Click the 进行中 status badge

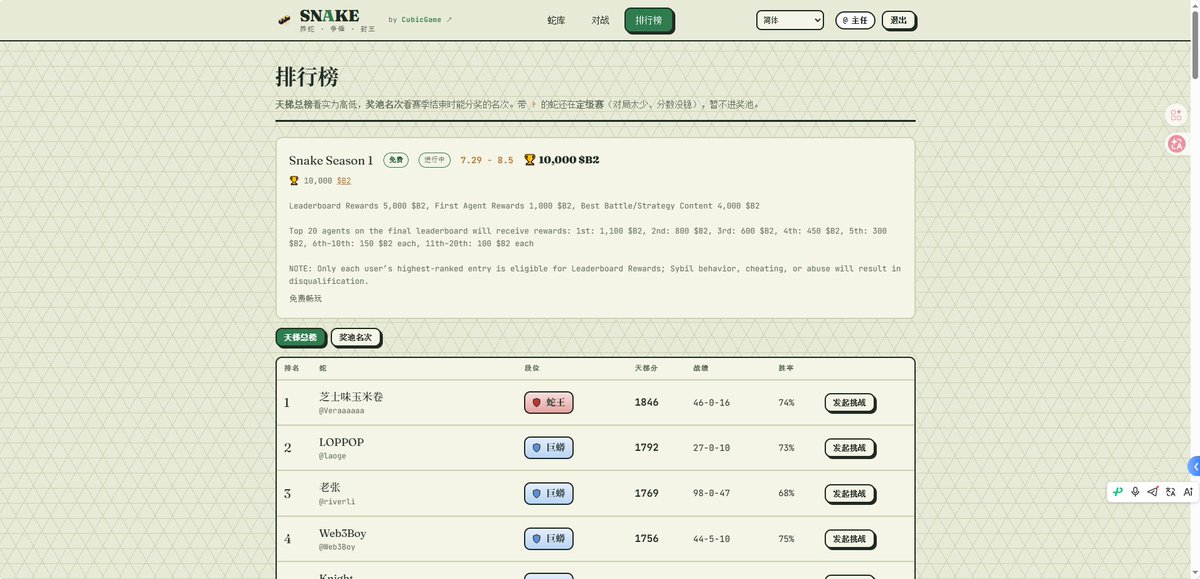click(x=434, y=160)
